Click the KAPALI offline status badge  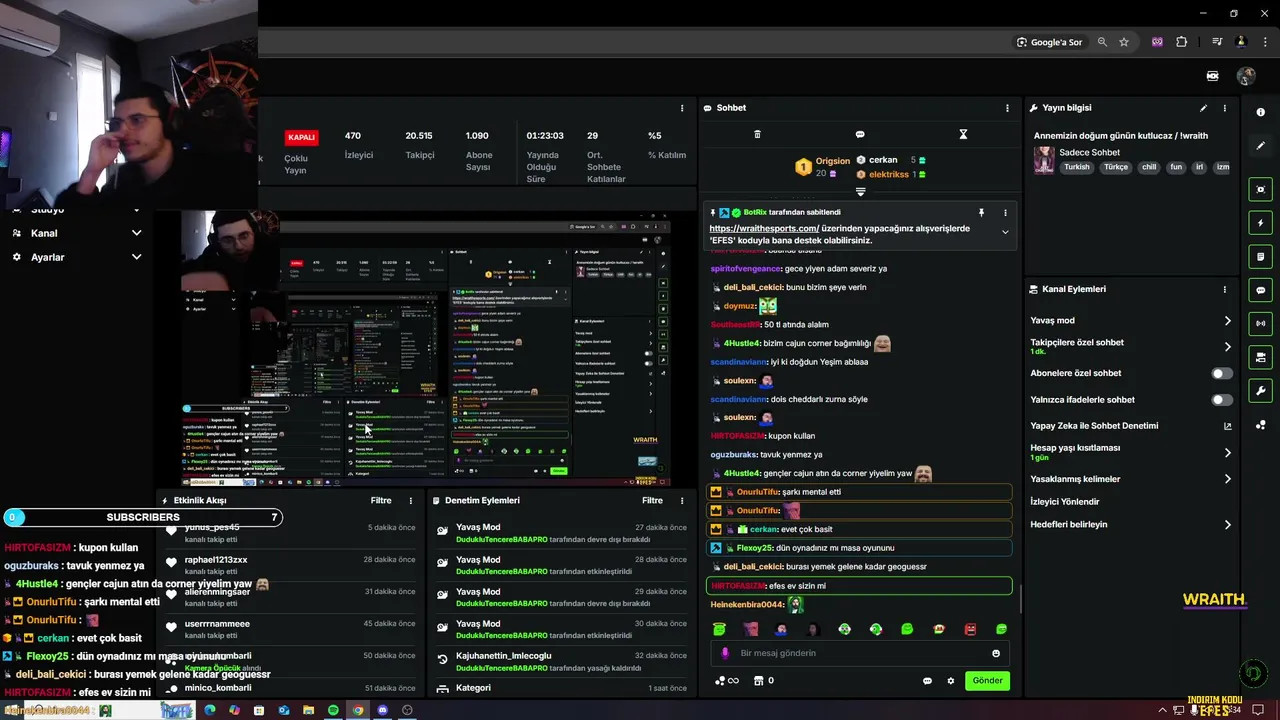pos(301,137)
